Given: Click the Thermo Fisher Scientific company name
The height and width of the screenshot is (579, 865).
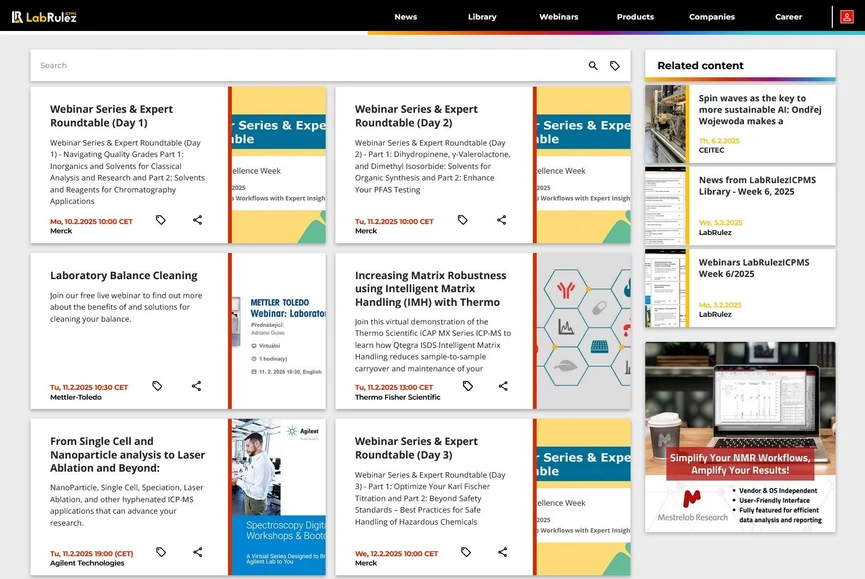Looking at the screenshot, I should (x=397, y=397).
